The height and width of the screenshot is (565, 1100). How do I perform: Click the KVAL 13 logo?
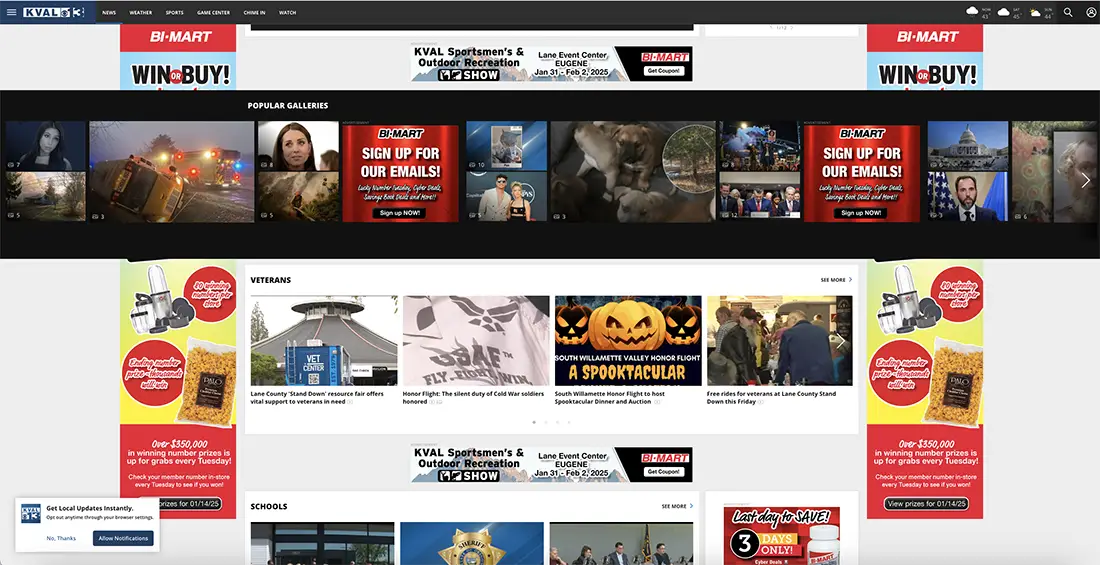(54, 12)
